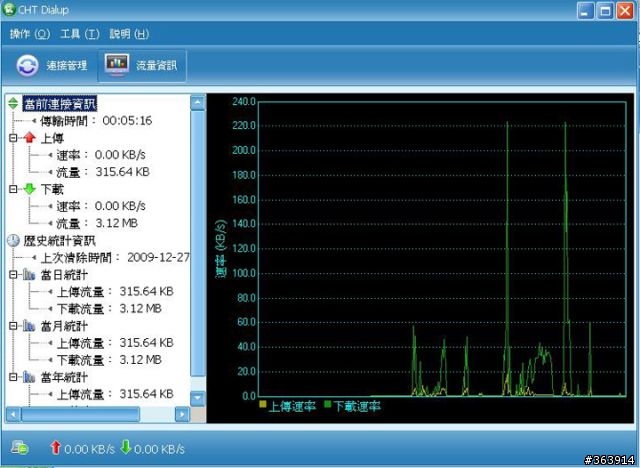
Task: Select the 歷史統計資訊 tree node
Action: 60,241
